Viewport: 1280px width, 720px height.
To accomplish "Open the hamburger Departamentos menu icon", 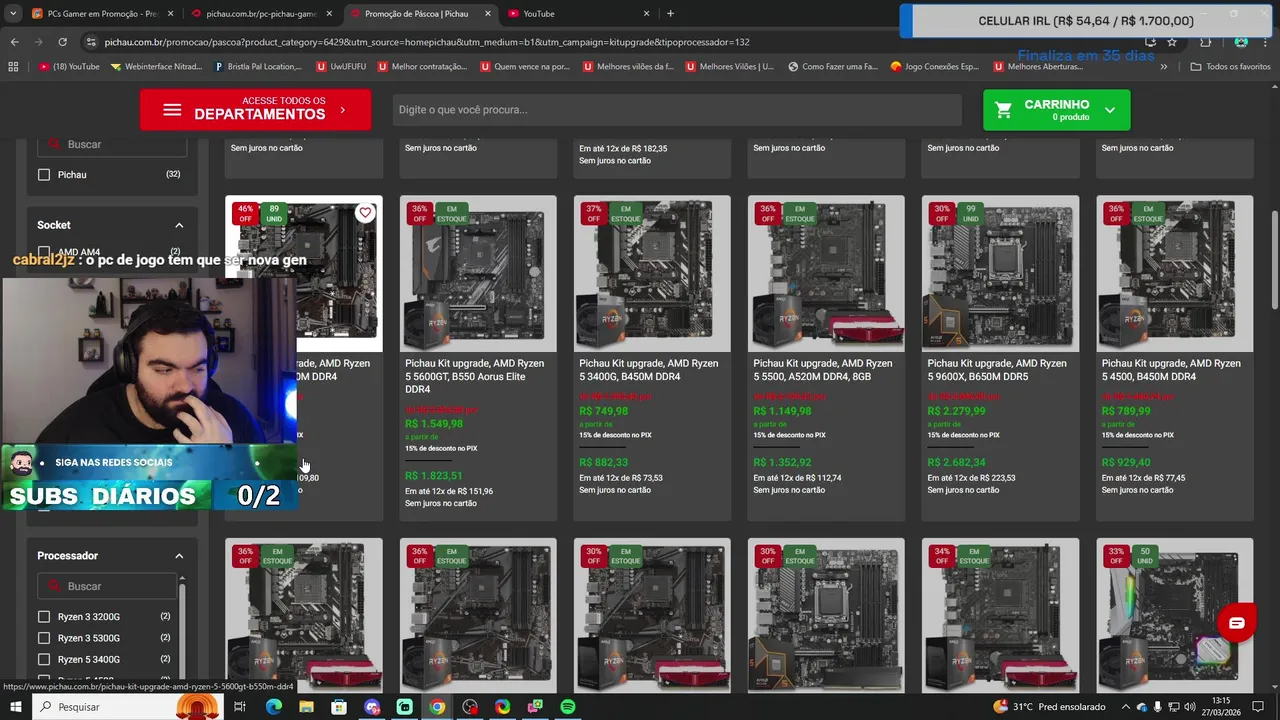I will (172, 110).
